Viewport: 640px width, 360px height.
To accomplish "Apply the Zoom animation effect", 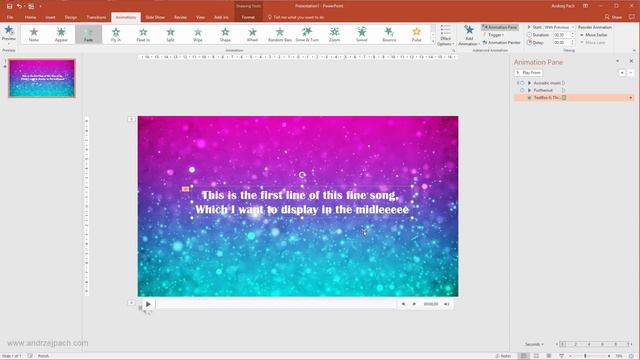I will (335, 34).
